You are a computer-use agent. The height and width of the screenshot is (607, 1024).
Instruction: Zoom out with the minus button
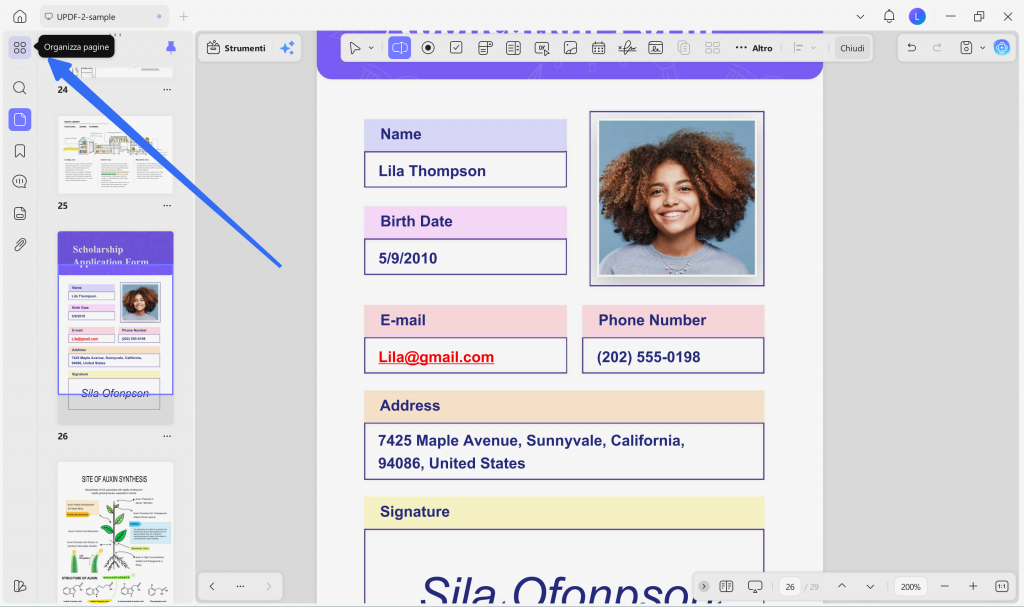pos(944,586)
